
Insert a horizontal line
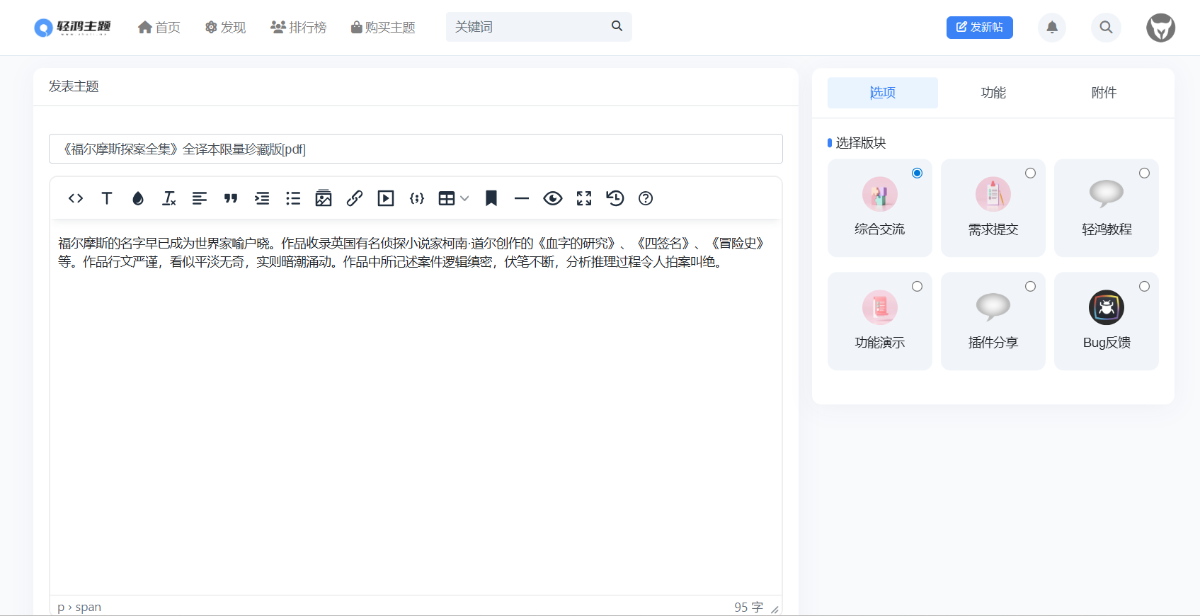pos(522,198)
